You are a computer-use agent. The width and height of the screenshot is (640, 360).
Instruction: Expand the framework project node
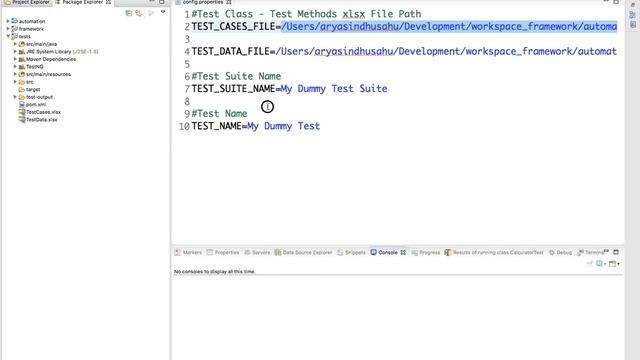[8, 29]
